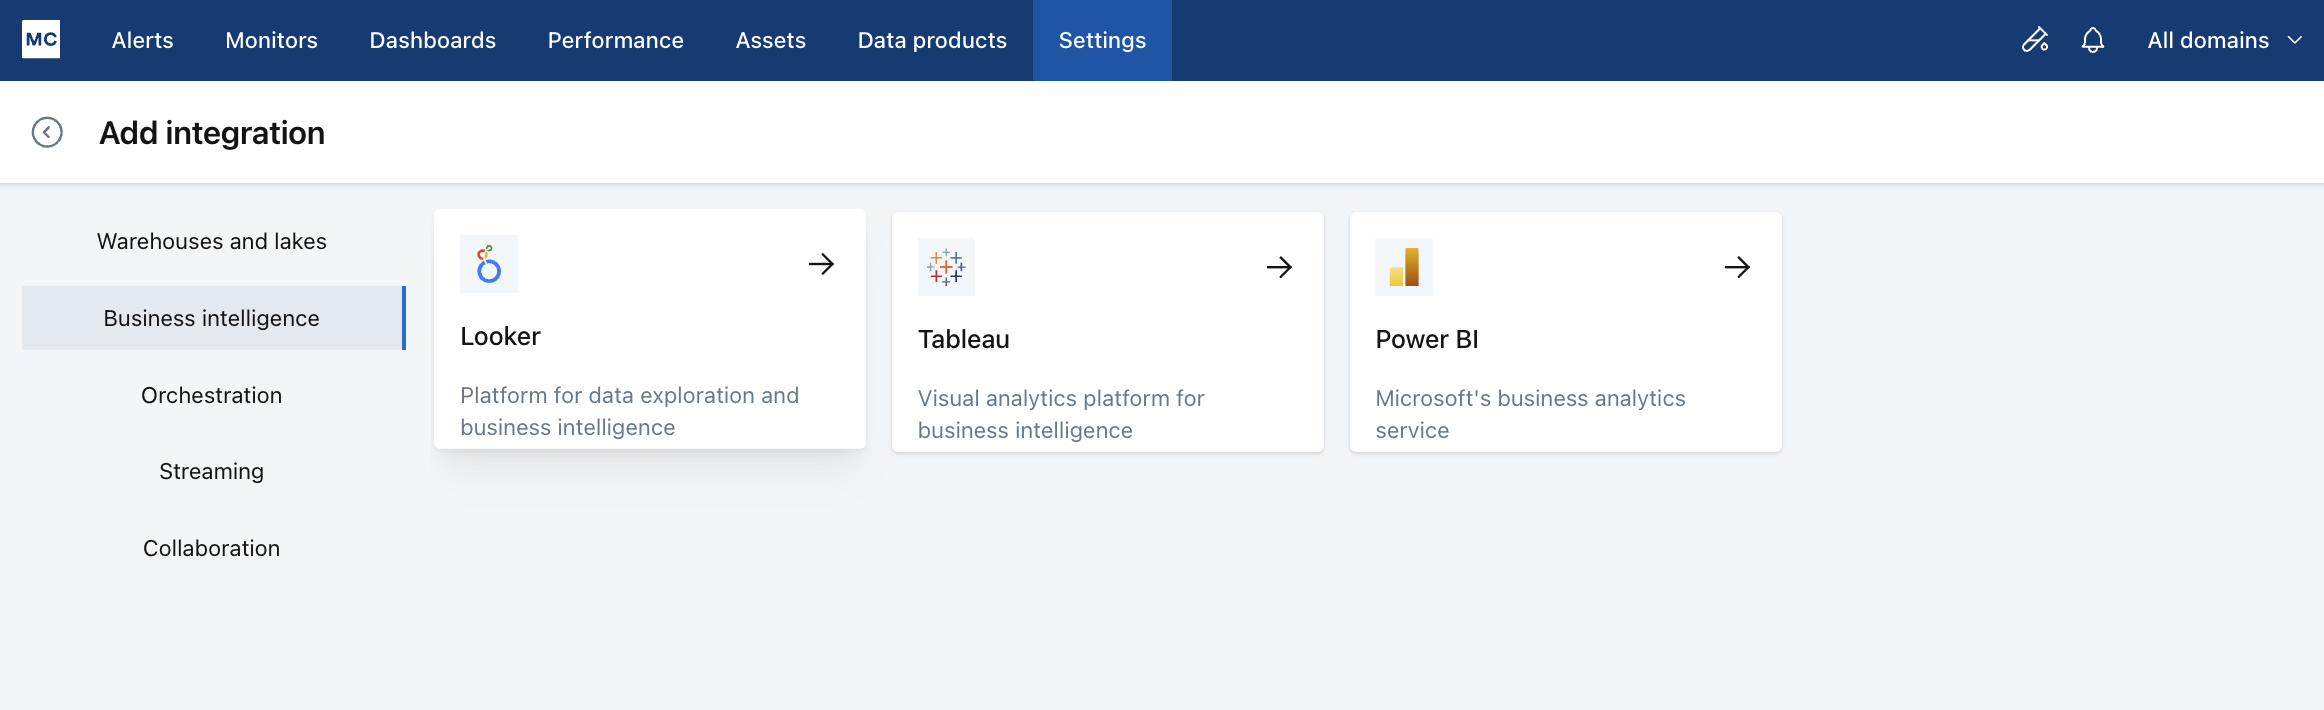The width and height of the screenshot is (2324, 710).
Task: Open the Alerts menu item
Action: pyautogui.click(x=142, y=40)
